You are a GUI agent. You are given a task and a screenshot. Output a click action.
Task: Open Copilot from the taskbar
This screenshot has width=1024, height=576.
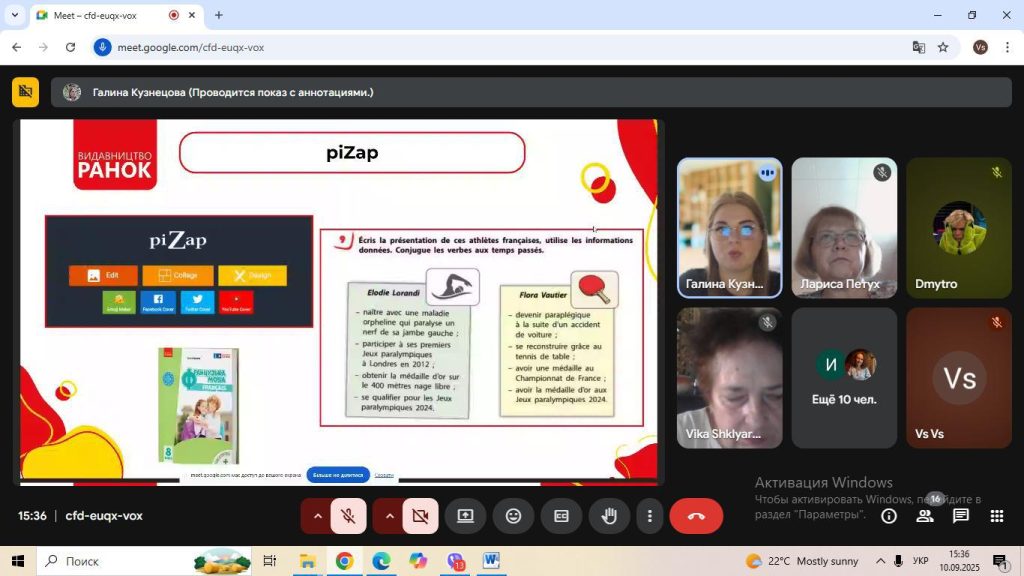click(x=418, y=561)
